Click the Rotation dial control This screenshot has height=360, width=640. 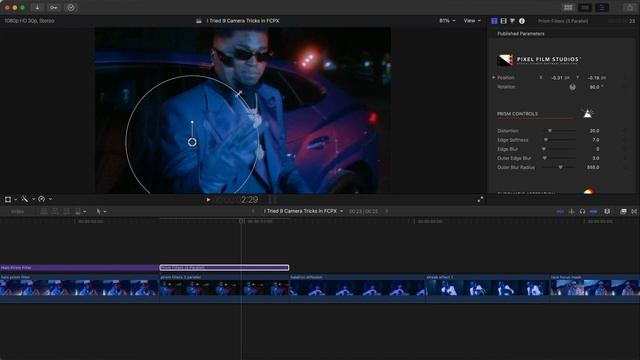[x=572, y=87]
